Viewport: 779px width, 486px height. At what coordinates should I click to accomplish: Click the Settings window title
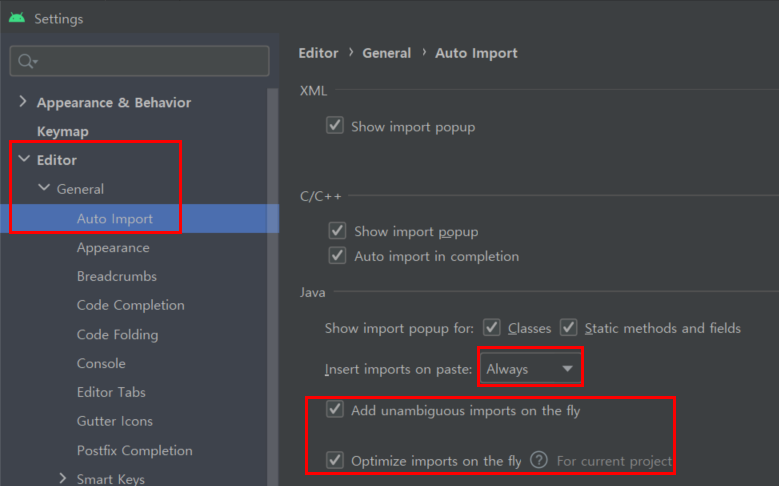(x=59, y=19)
